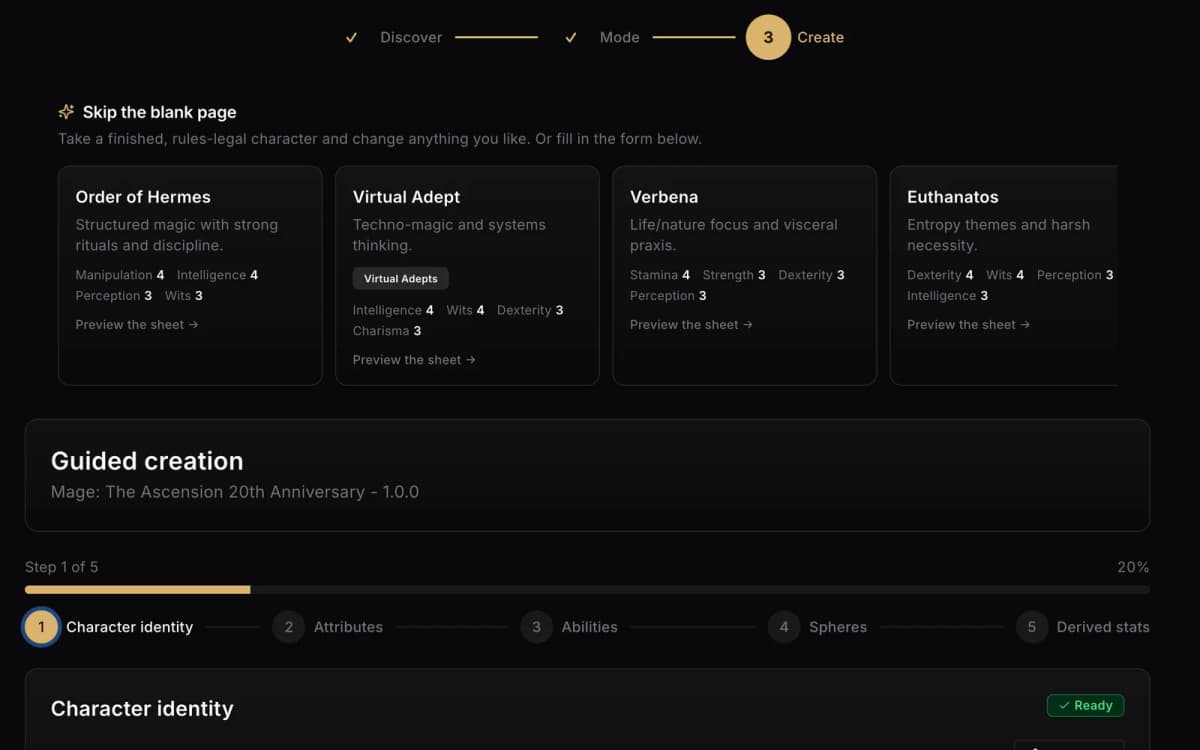Preview the Verbena sheet

pyautogui.click(x=691, y=324)
